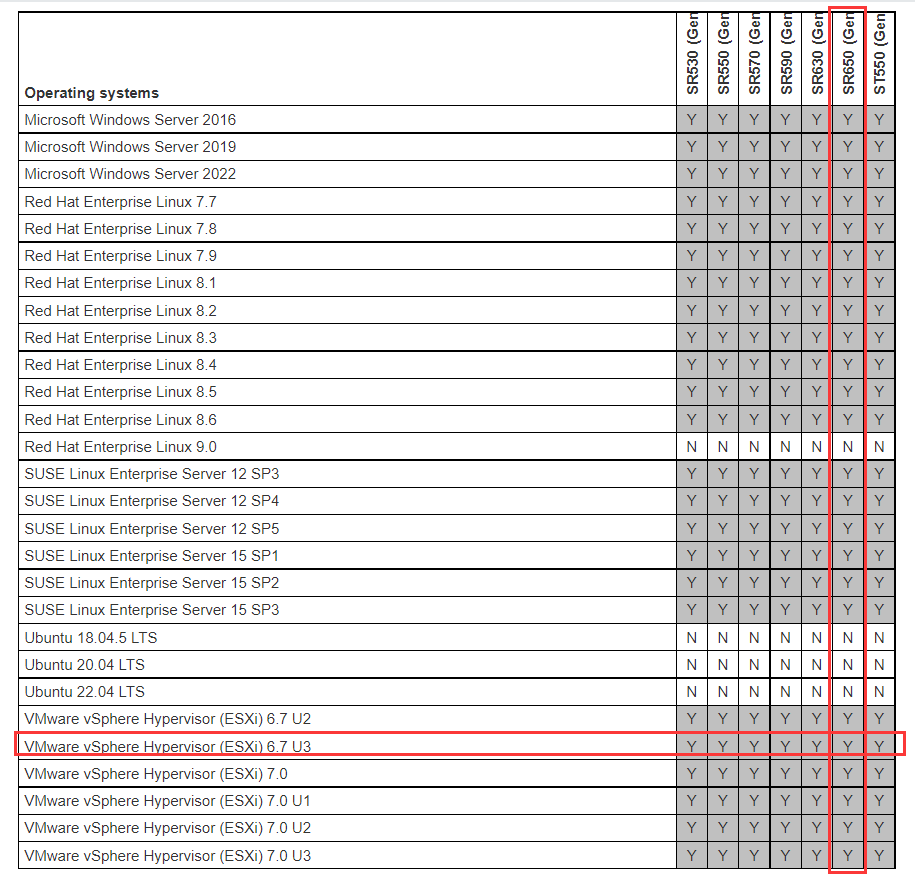Select 'Red Hat Enterprise Linux 8.4' text
Screen dimensions: 915x876
pos(120,365)
